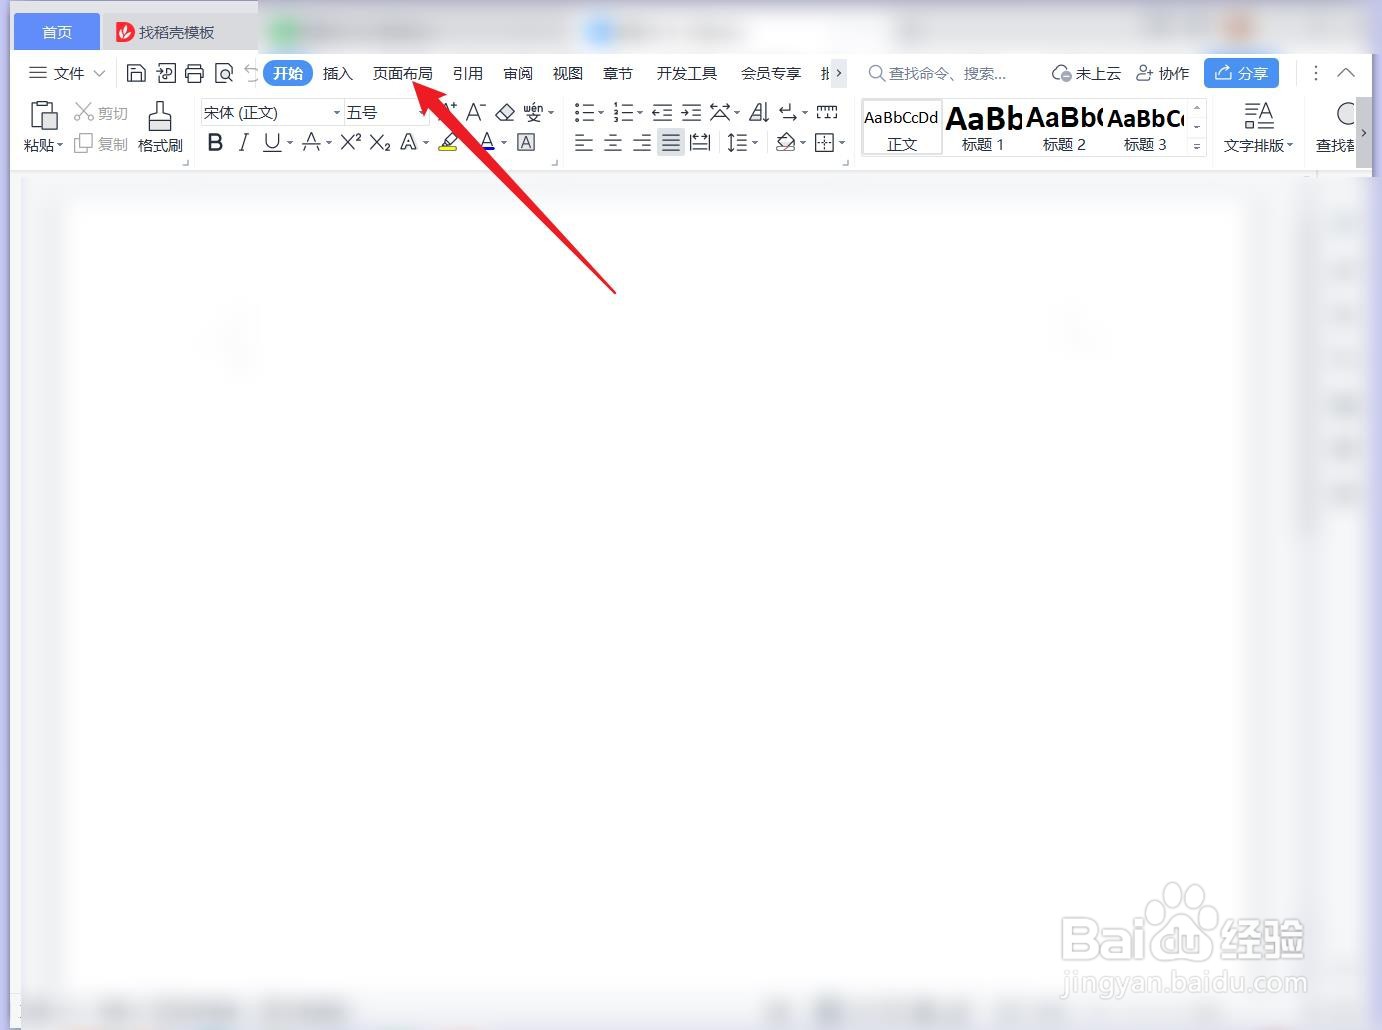Open the vertical three-dots more menu
The image size is (1382, 1030).
click(x=1316, y=73)
